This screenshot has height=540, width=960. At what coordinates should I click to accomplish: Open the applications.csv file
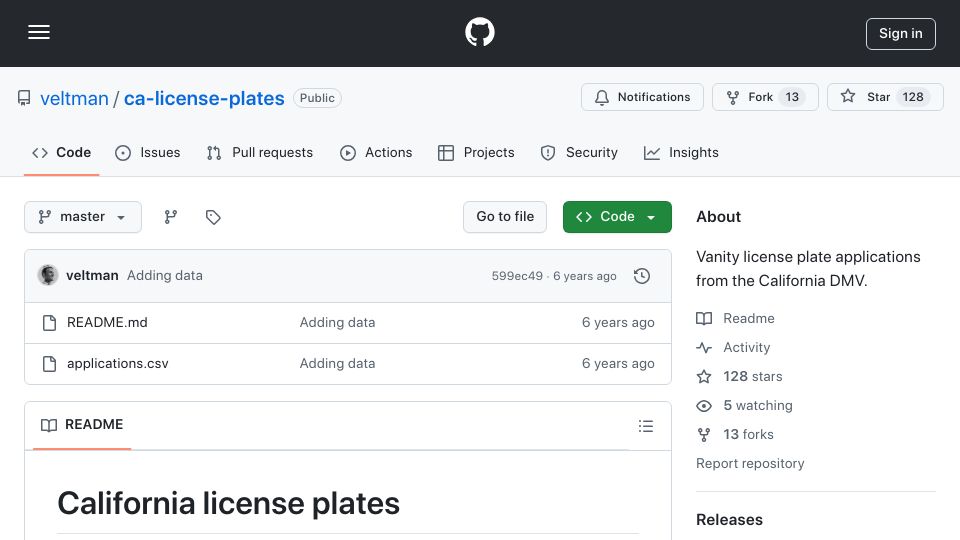pos(118,364)
